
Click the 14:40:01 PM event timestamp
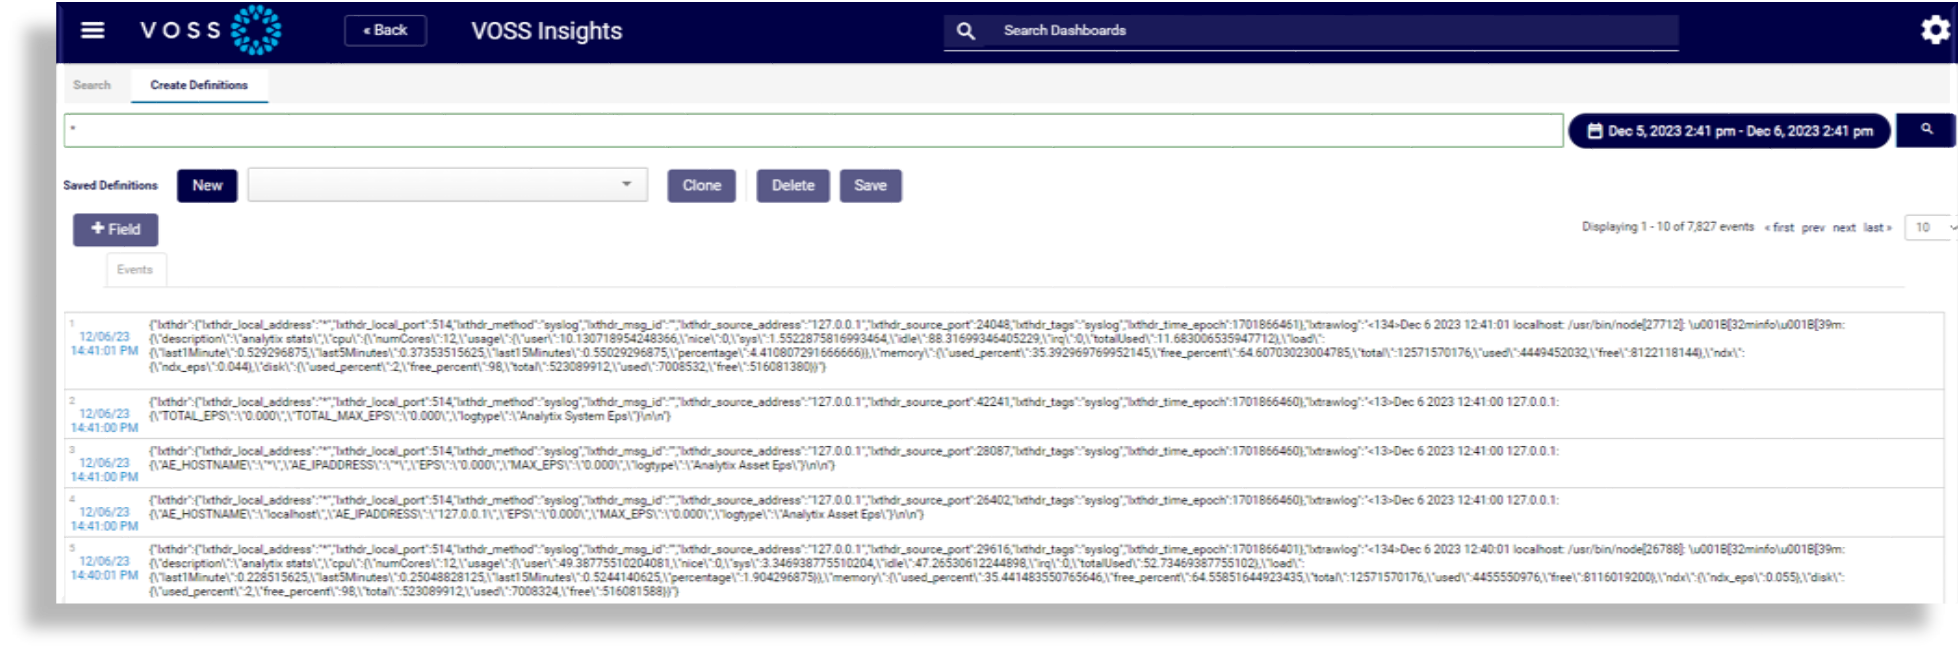click(x=104, y=568)
